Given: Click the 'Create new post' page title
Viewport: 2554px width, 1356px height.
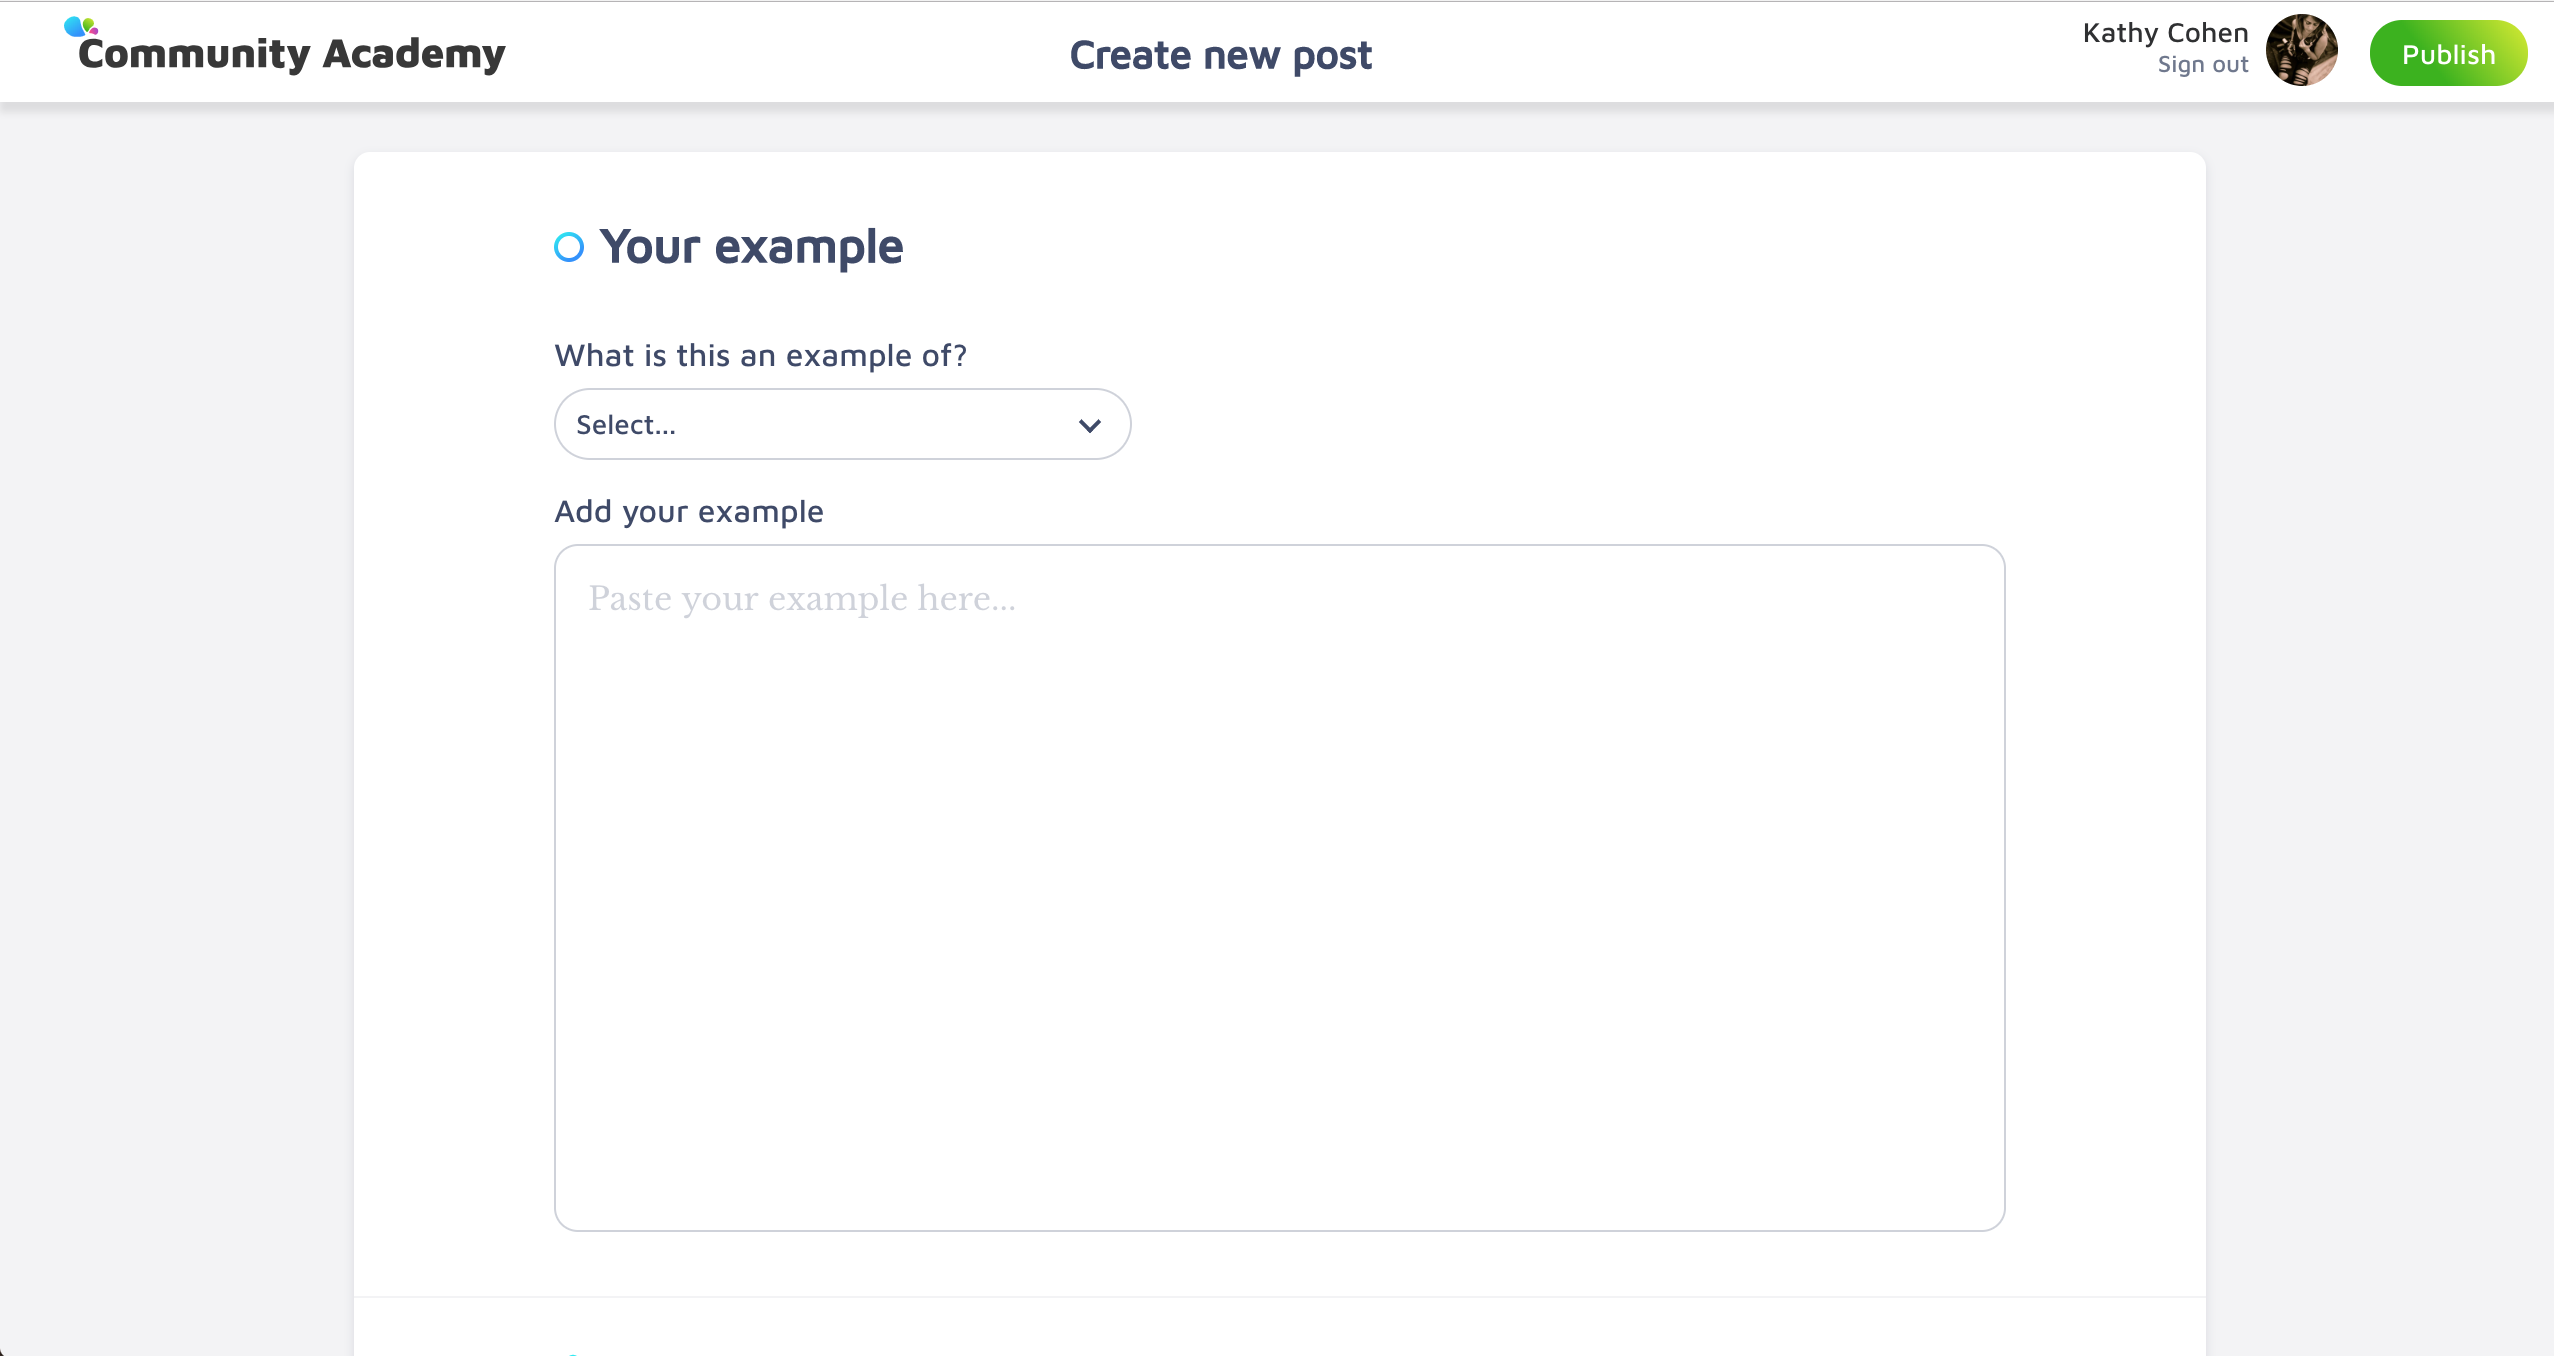Looking at the screenshot, I should (1220, 55).
